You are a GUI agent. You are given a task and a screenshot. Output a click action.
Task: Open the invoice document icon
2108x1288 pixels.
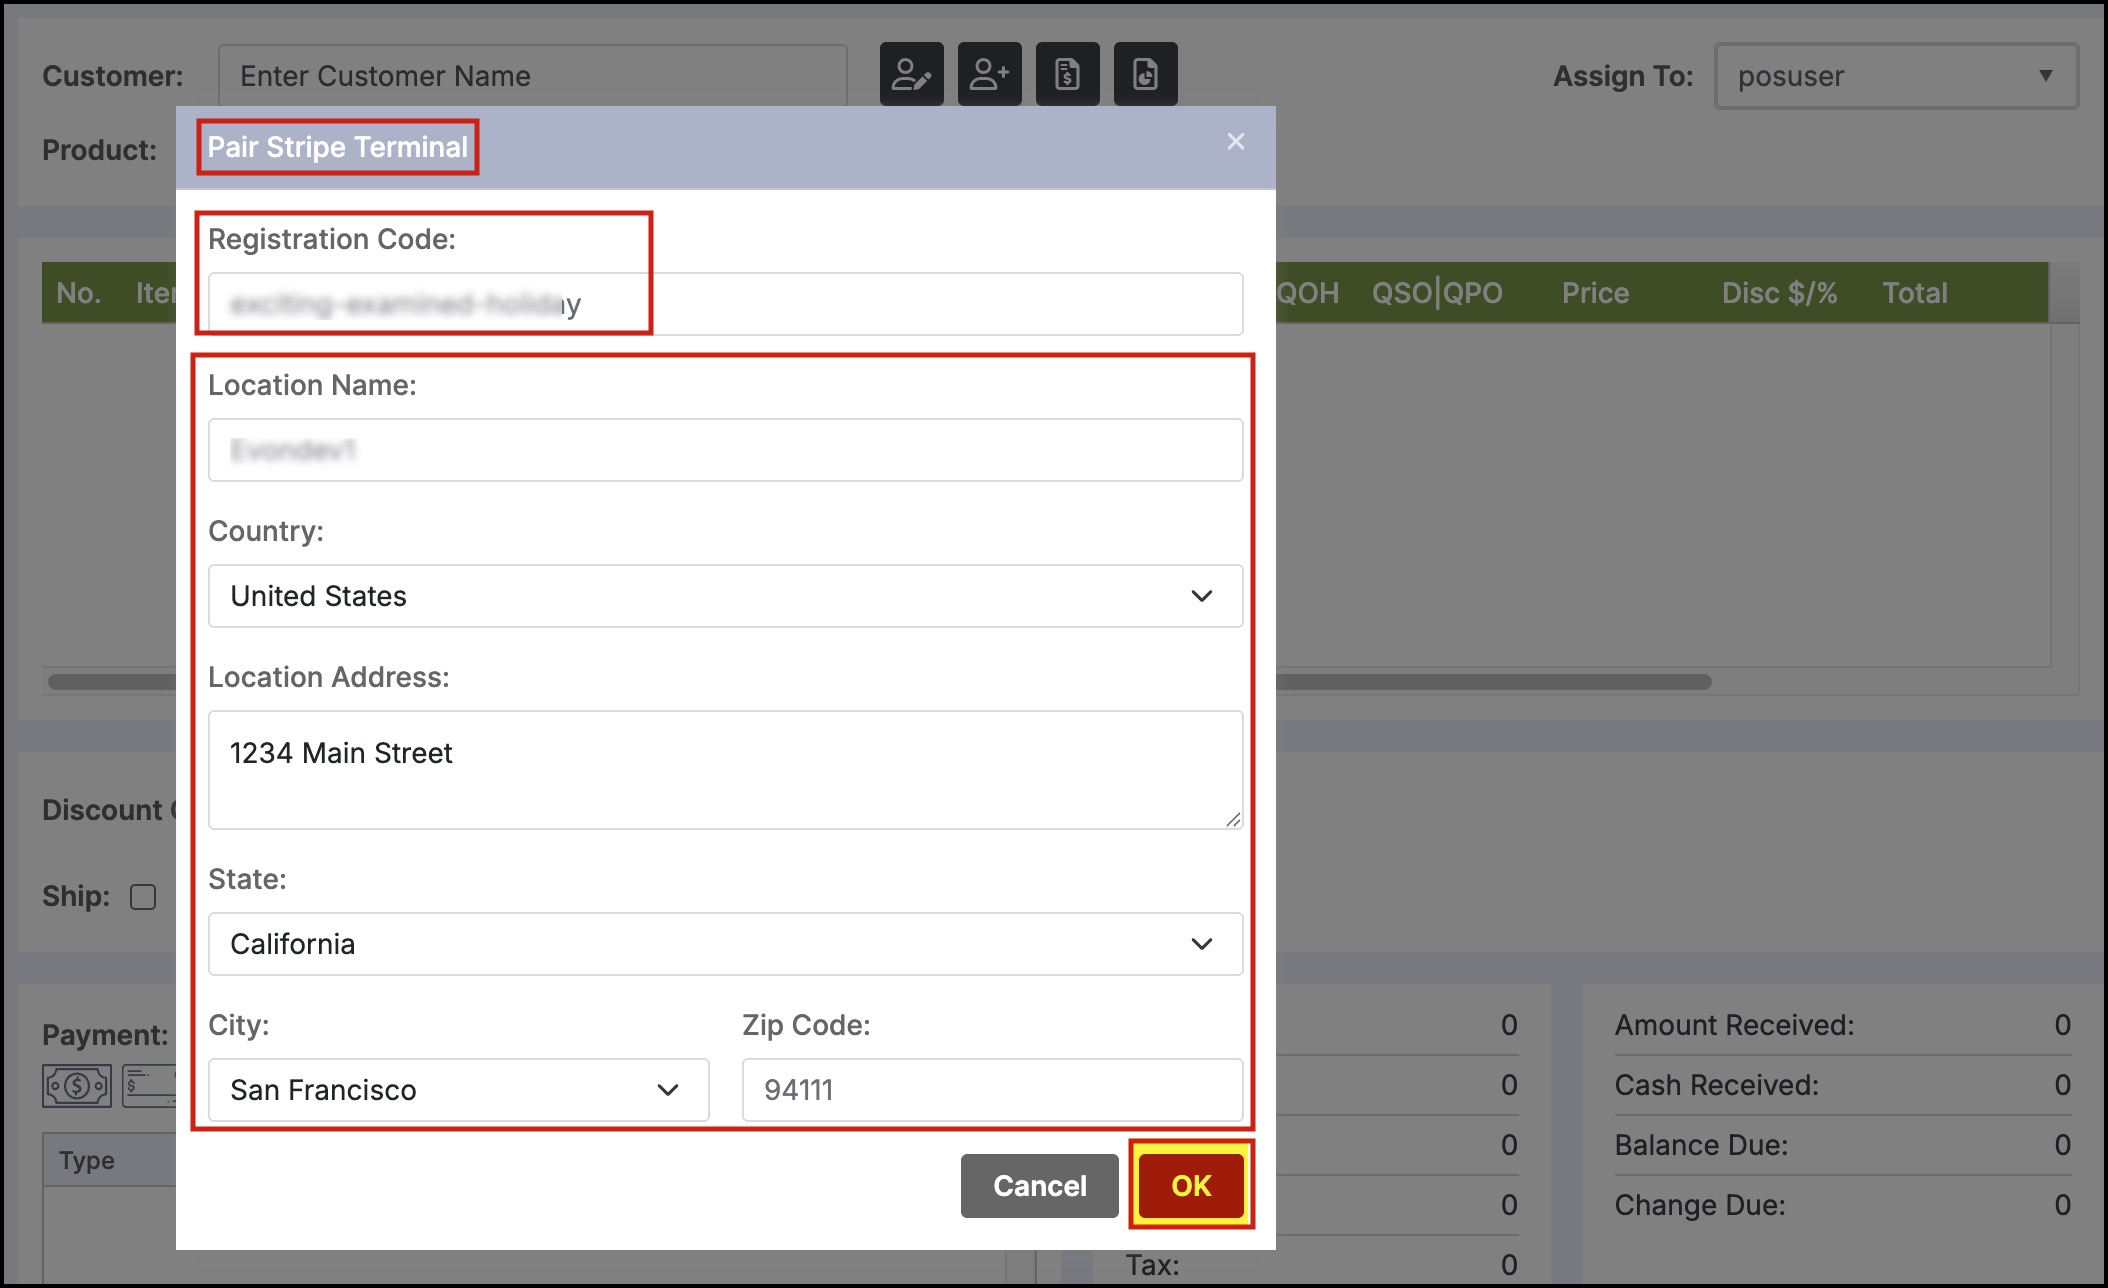tap(1067, 74)
